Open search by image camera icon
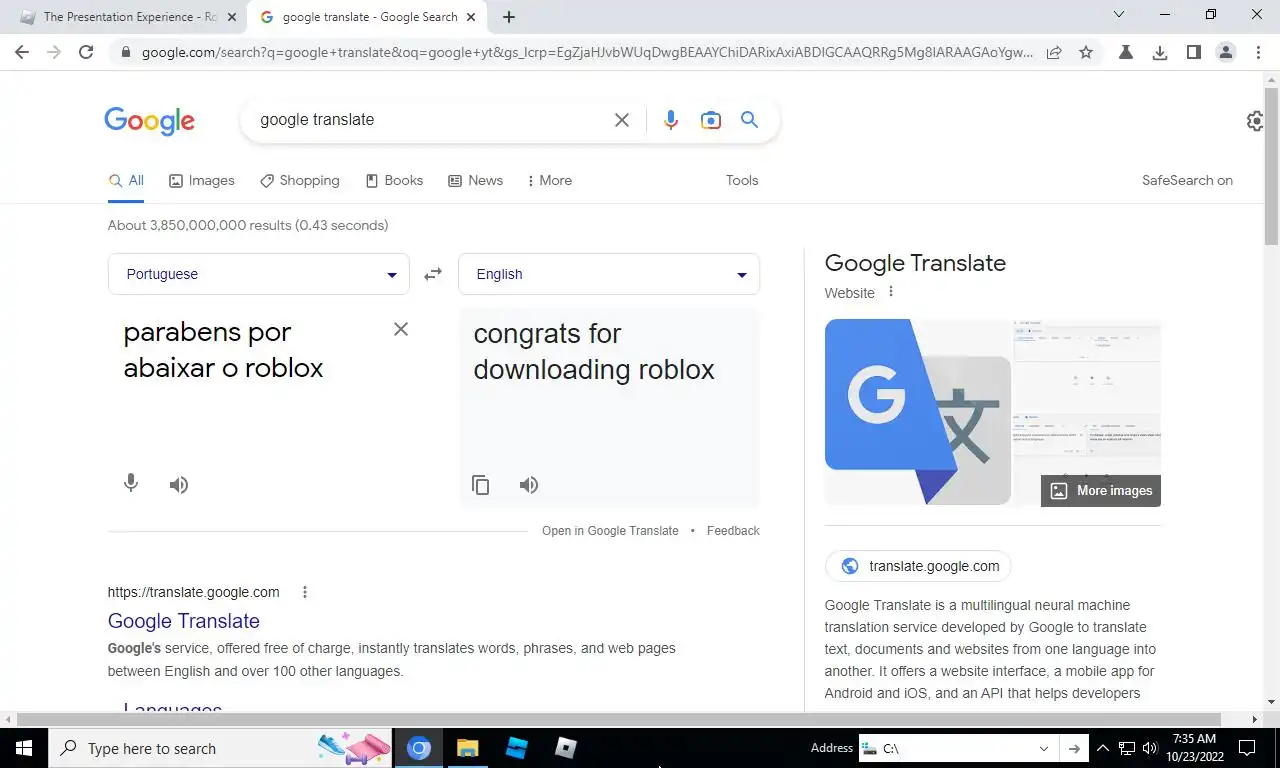1280x768 pixels. point(710,120)
